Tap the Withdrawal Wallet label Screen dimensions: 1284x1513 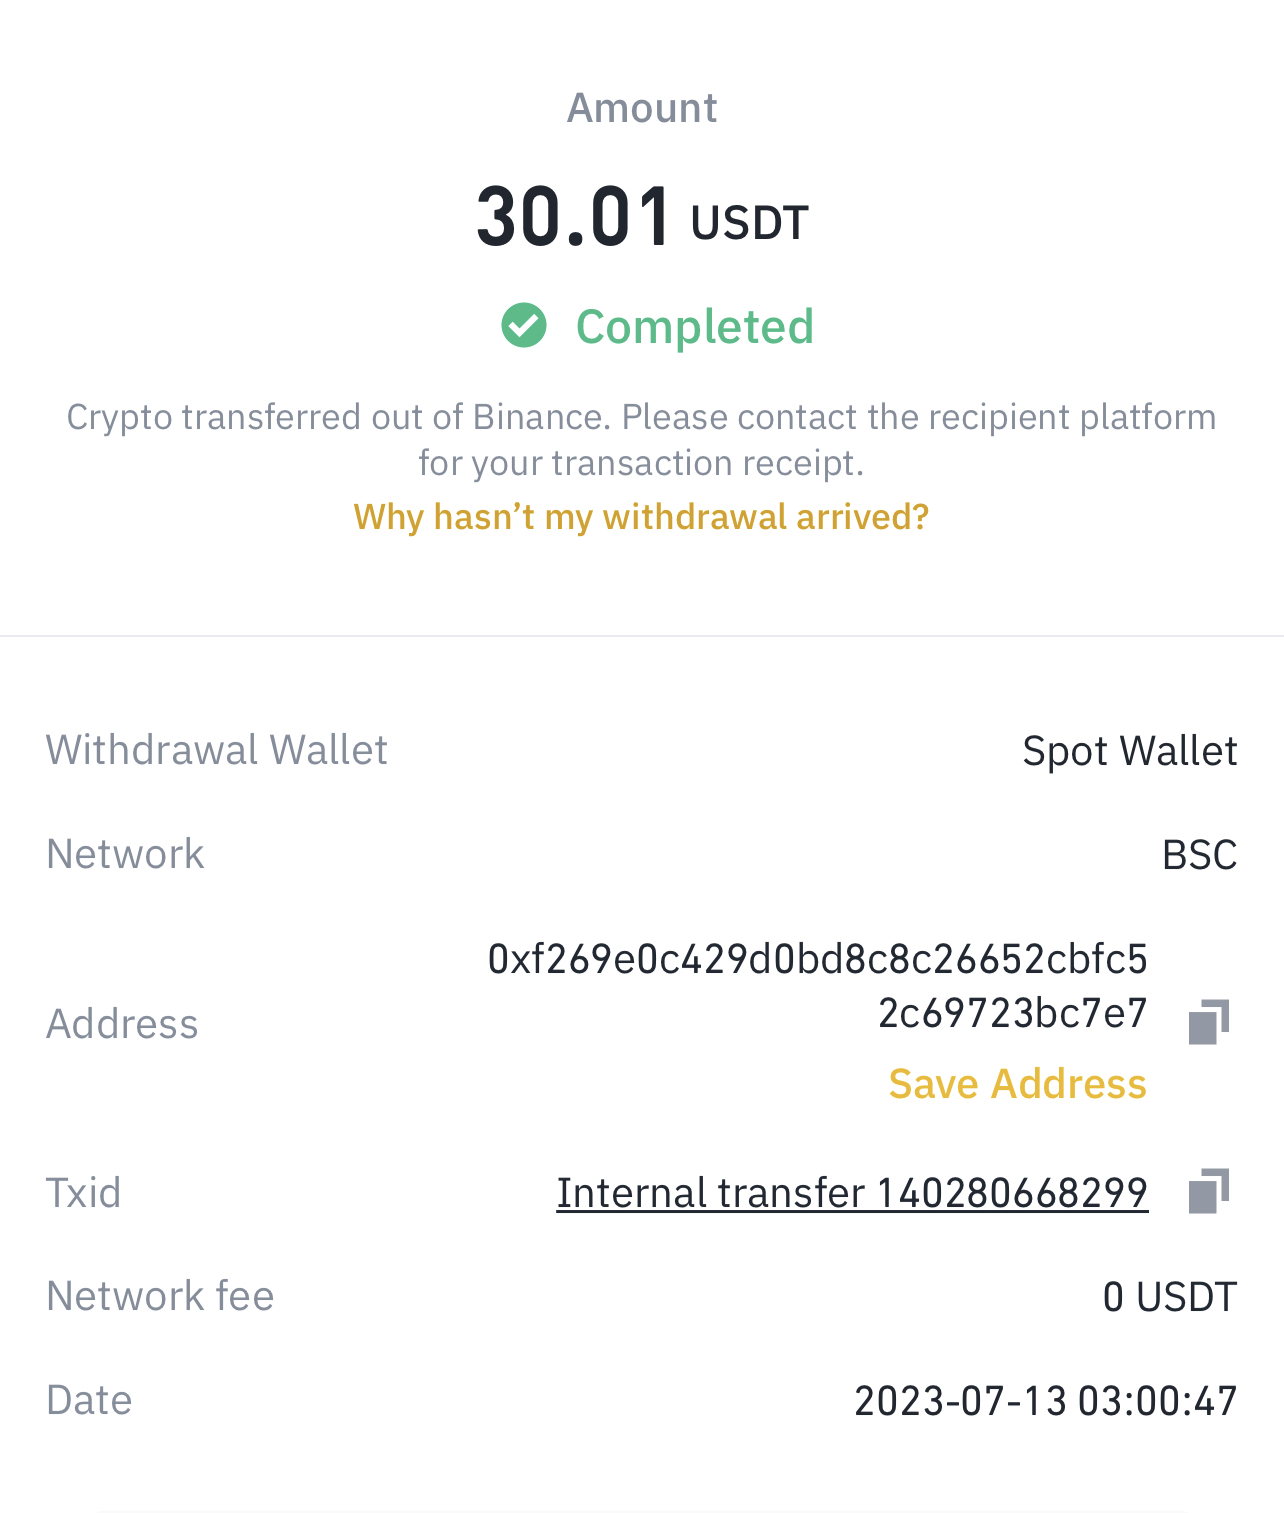(217, 750)
